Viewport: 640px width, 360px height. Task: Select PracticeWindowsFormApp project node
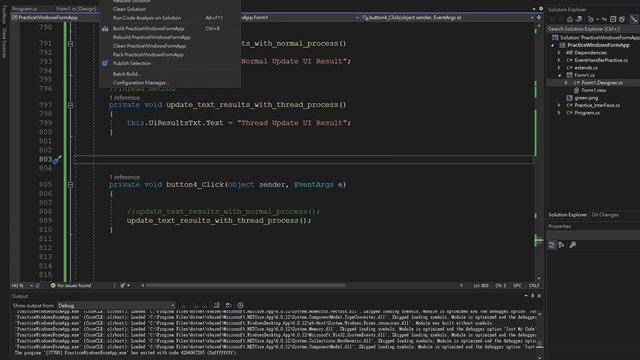coord(598,45)
